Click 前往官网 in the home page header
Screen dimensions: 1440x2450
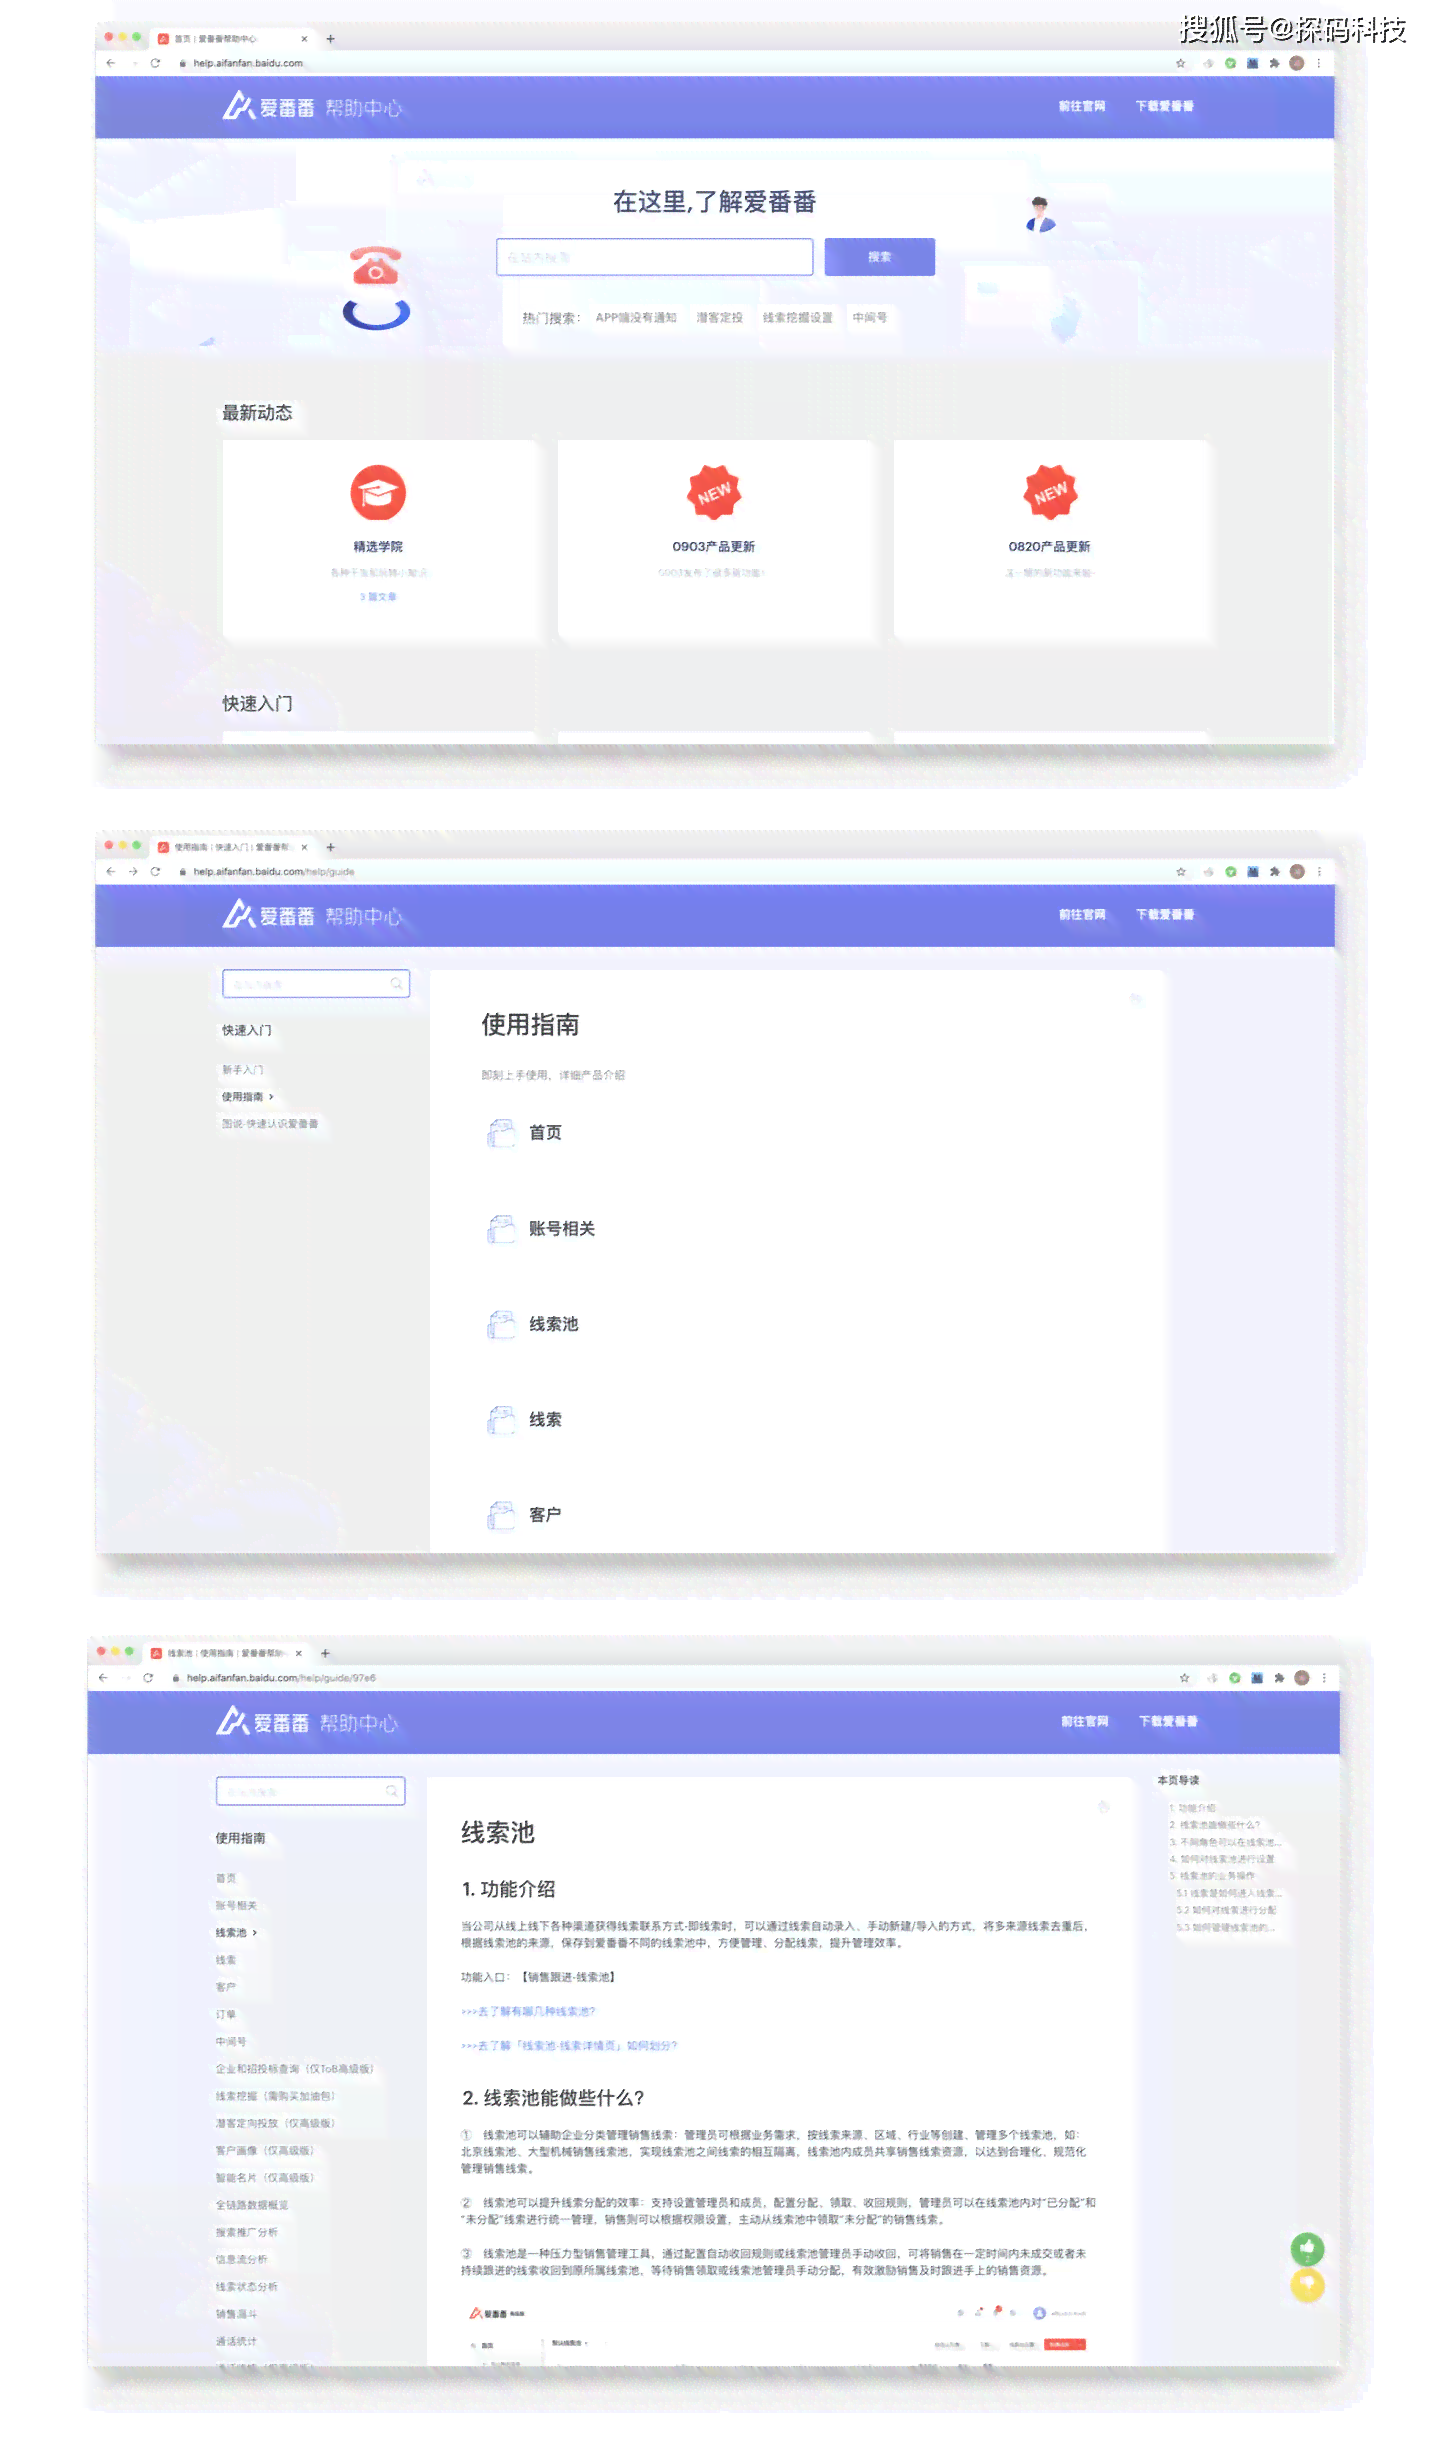click(x=1082, y=106)
